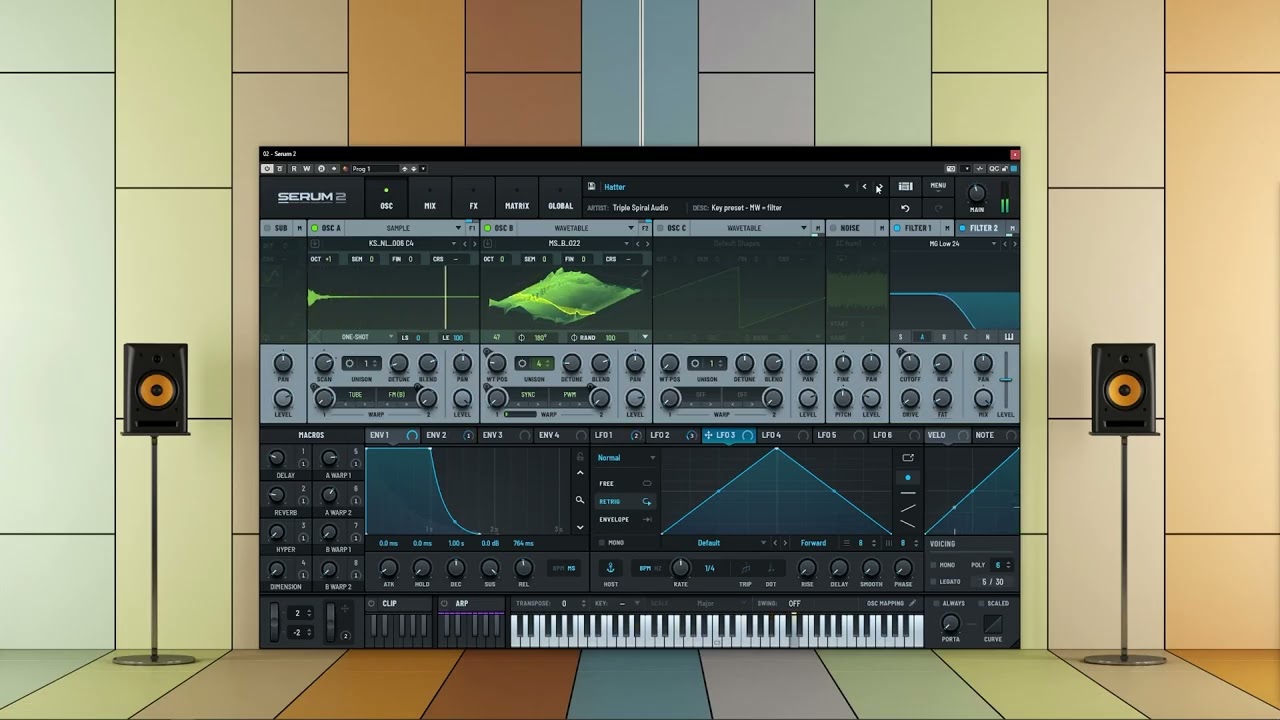Open the preset browser list icon
The width and height of the screenshot is (1280, 720).
pyautogui.click(x=905, y=186)
